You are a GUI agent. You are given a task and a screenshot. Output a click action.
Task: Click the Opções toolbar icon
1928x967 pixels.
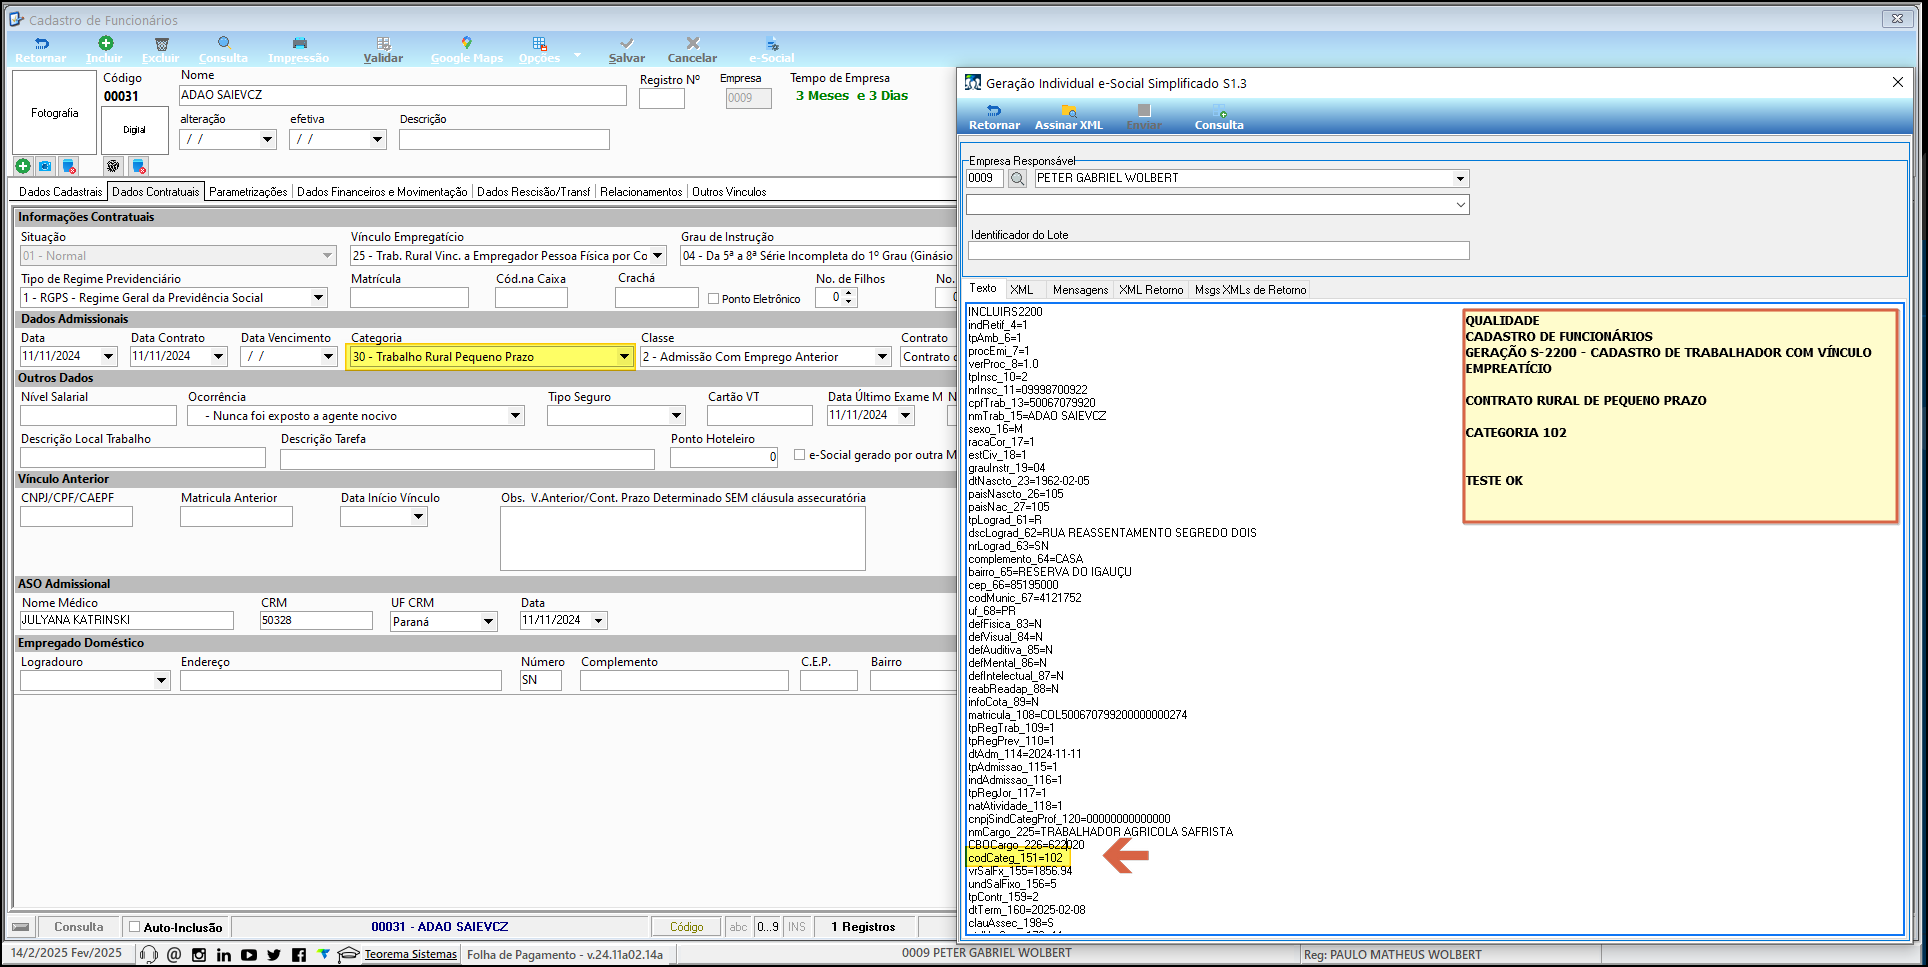(x=540, y=44)
